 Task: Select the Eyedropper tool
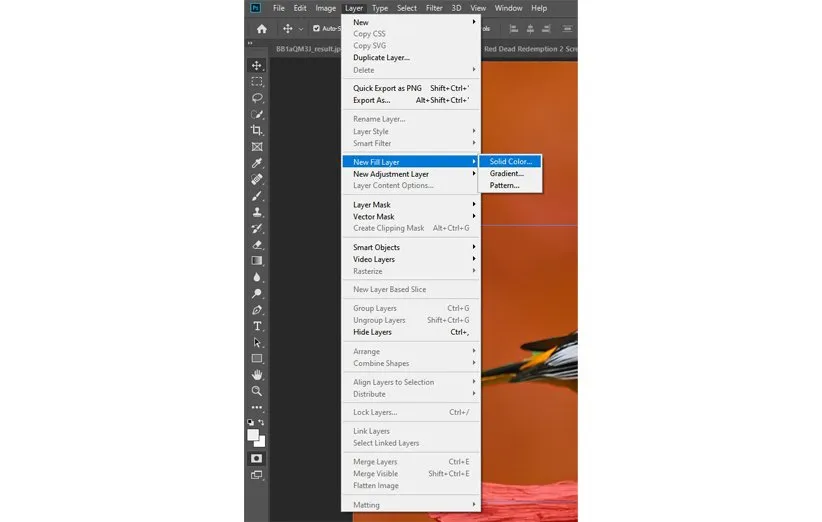click(x=257, y=163)
